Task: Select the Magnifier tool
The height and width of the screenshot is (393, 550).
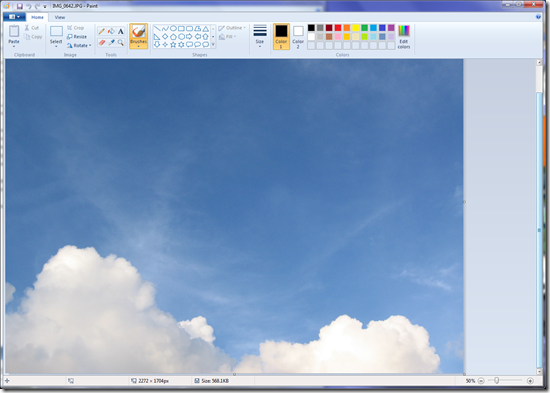Action: (x=121, y=42)
